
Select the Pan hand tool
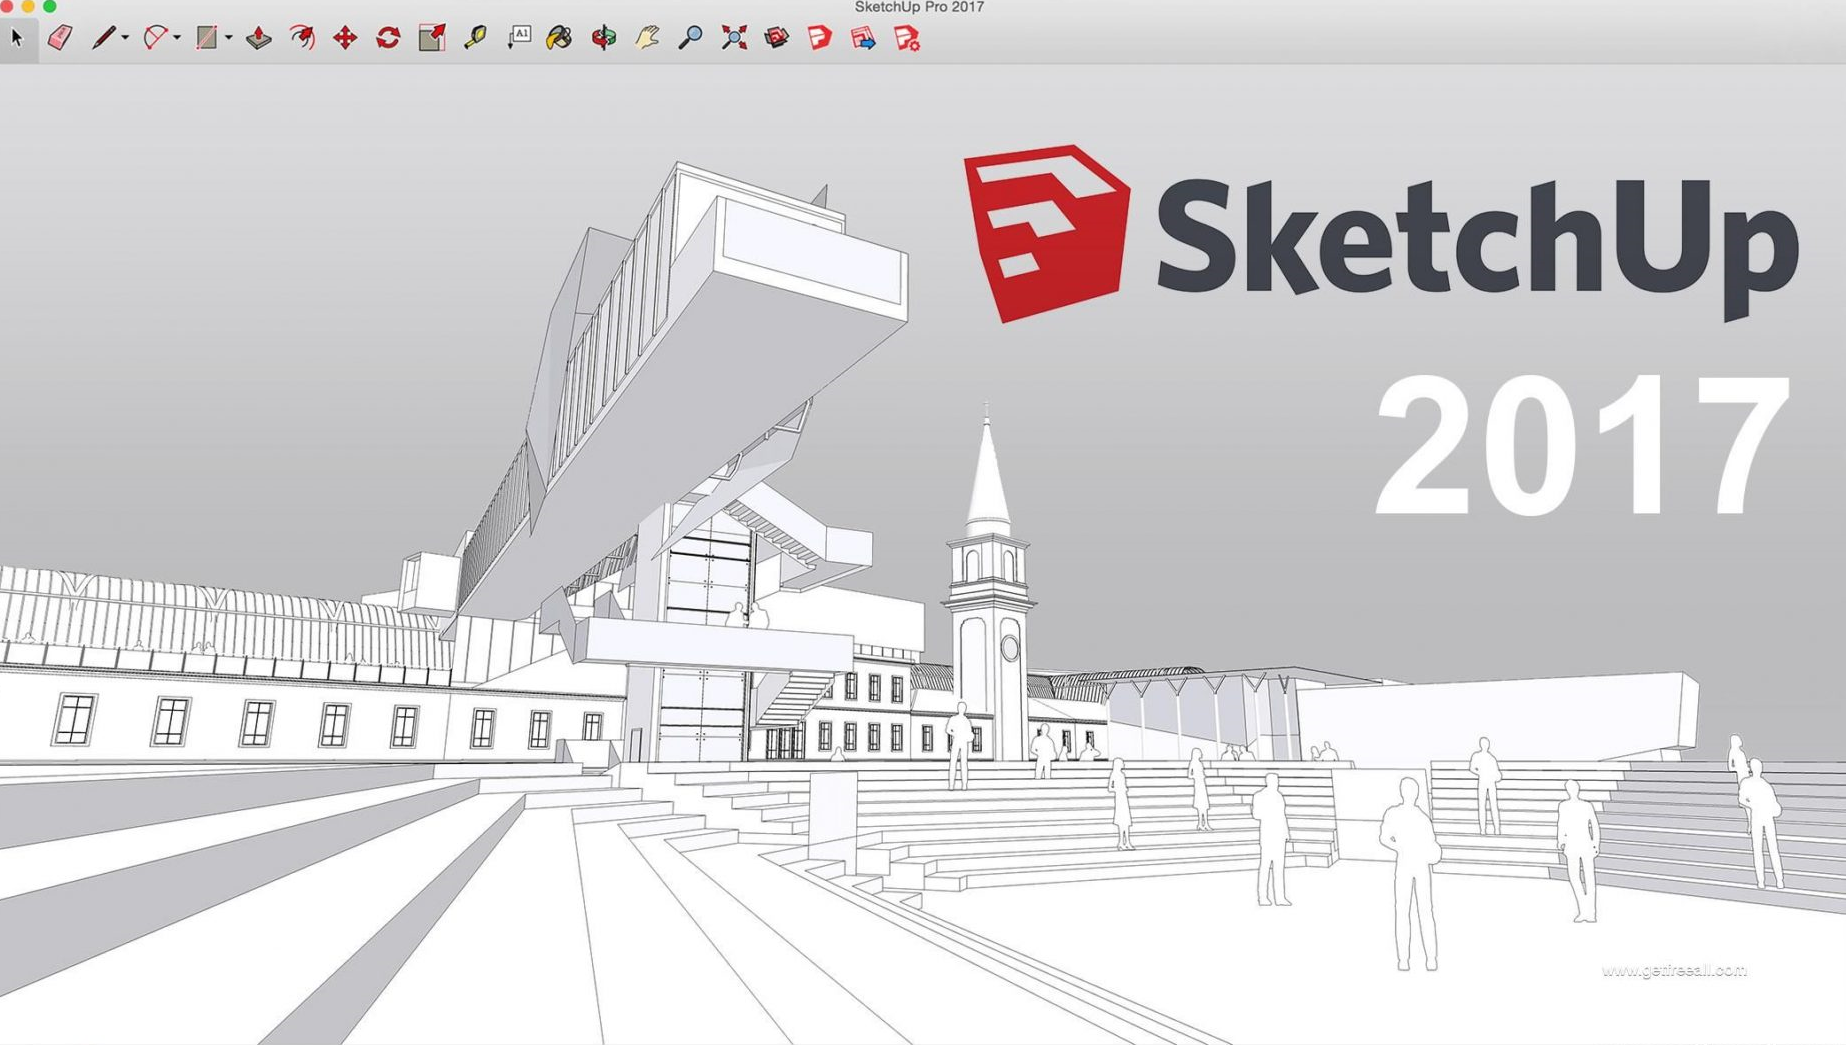(x=647, y=38)
